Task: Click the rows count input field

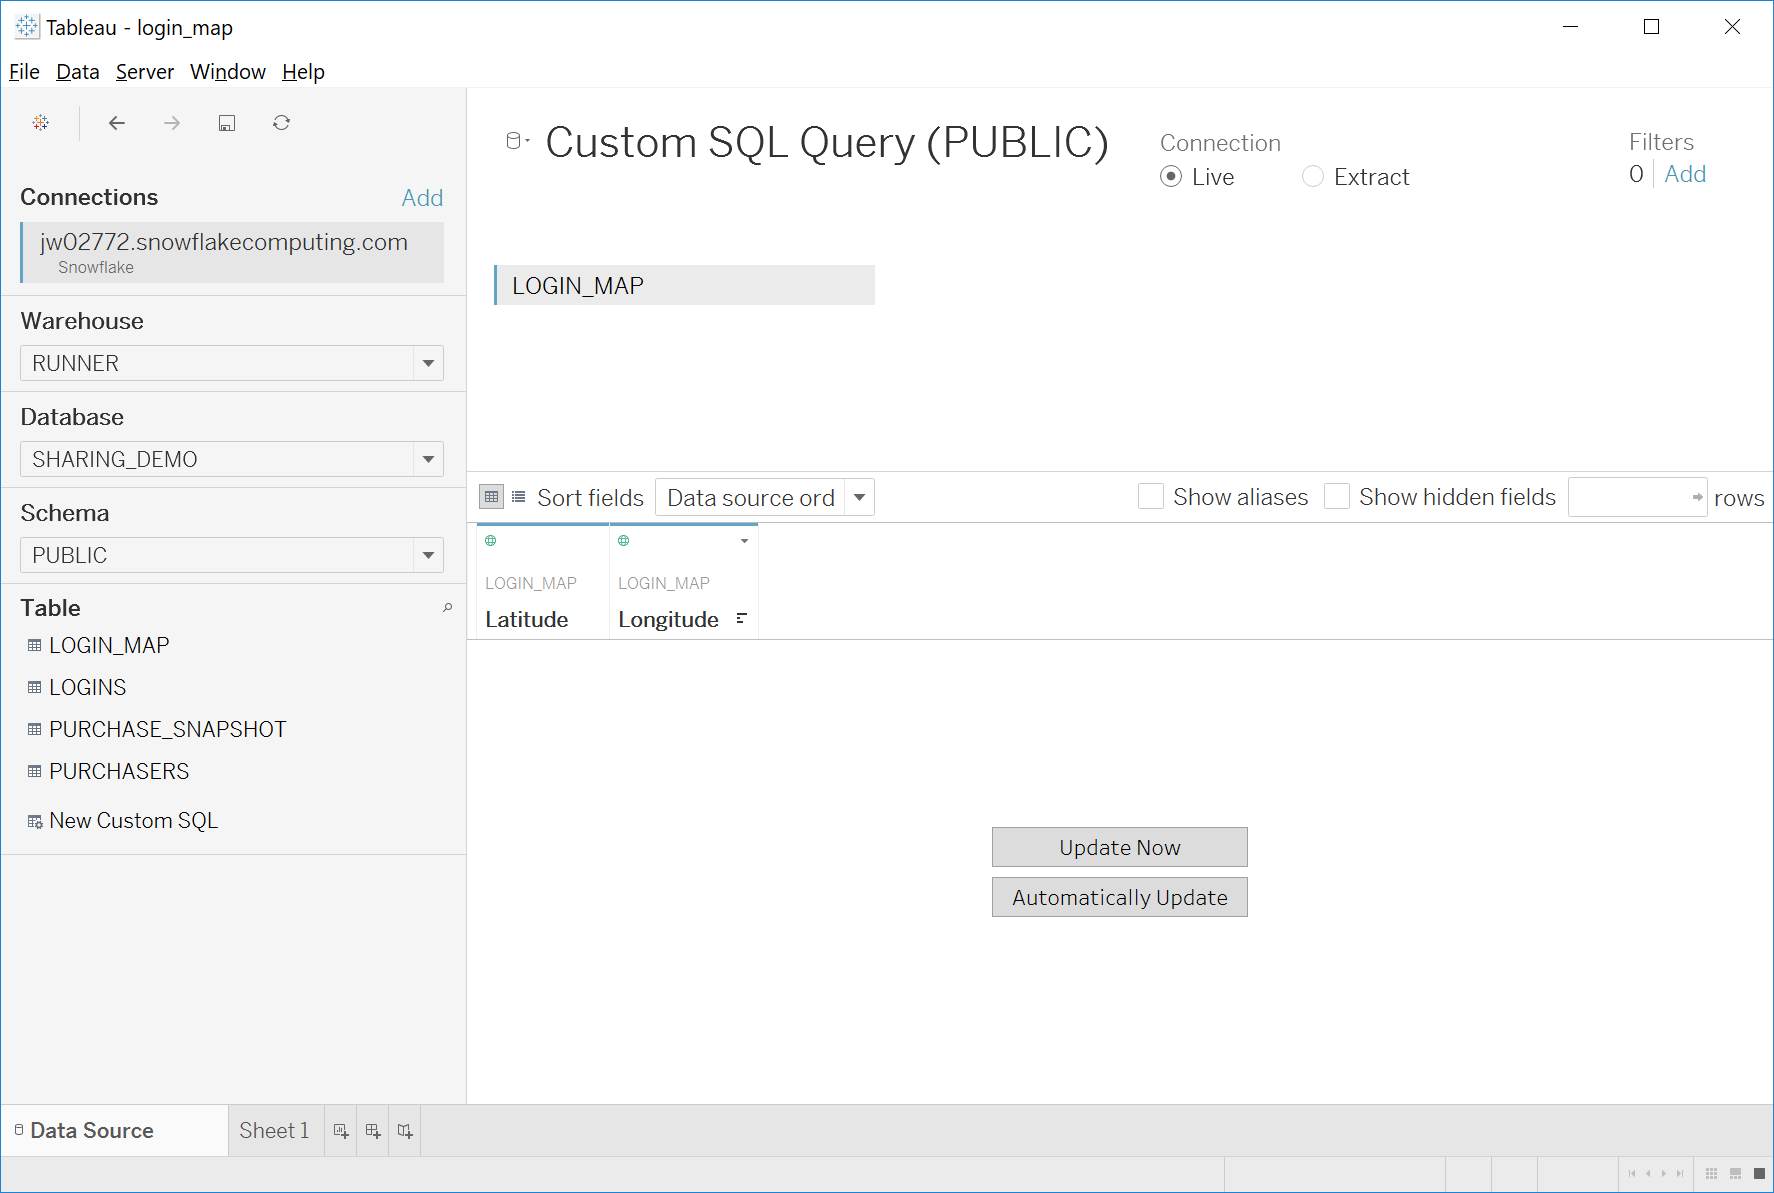Action: click(1637, 497)
